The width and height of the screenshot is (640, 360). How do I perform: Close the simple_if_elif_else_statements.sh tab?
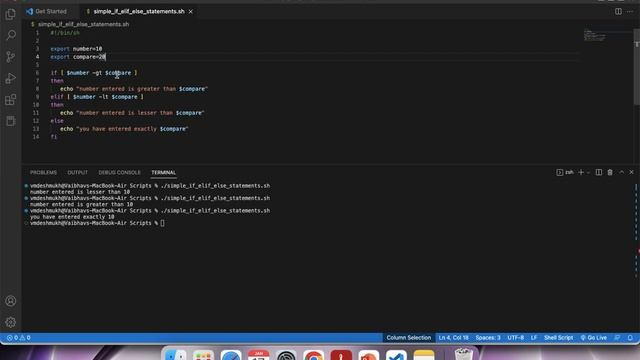pos(191,11)
